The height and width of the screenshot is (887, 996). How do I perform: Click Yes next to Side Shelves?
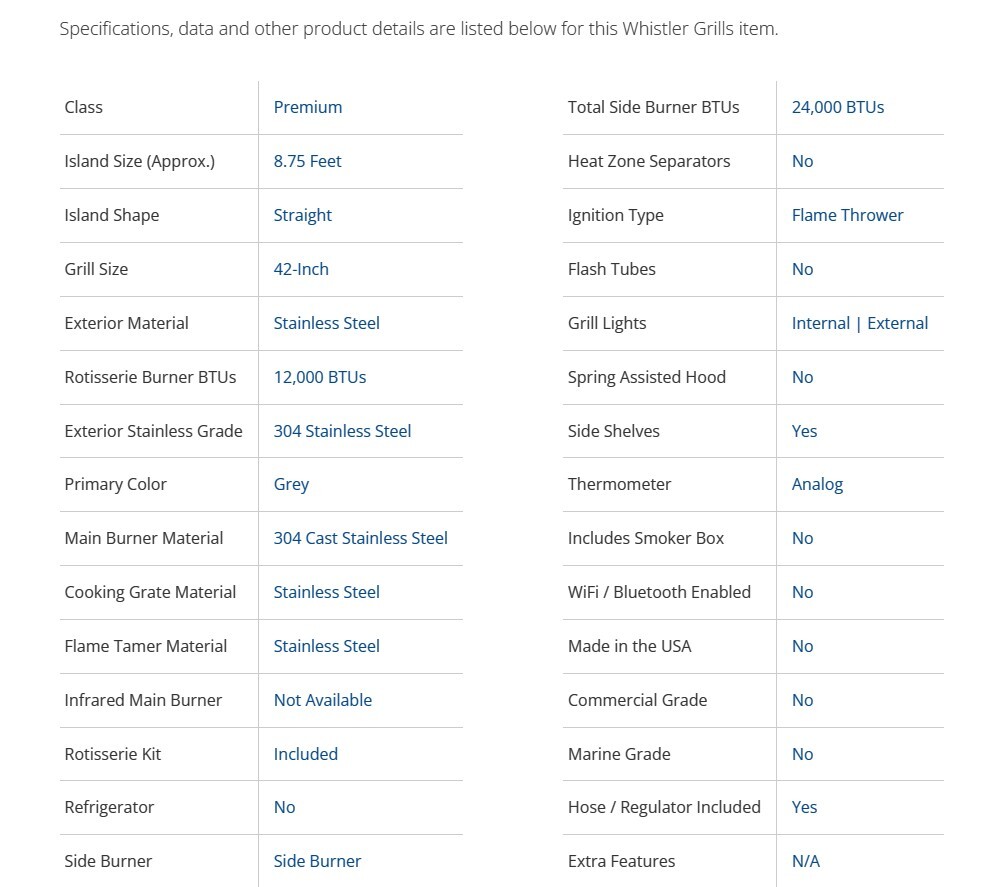click(x=804, y=431)
